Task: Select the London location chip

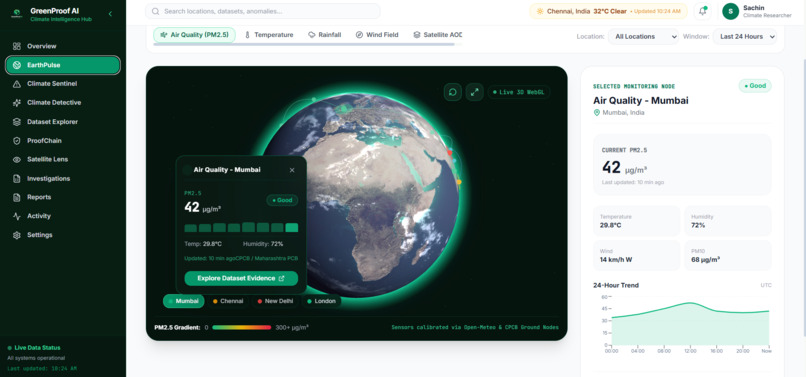Action: [x=322, y=301]
